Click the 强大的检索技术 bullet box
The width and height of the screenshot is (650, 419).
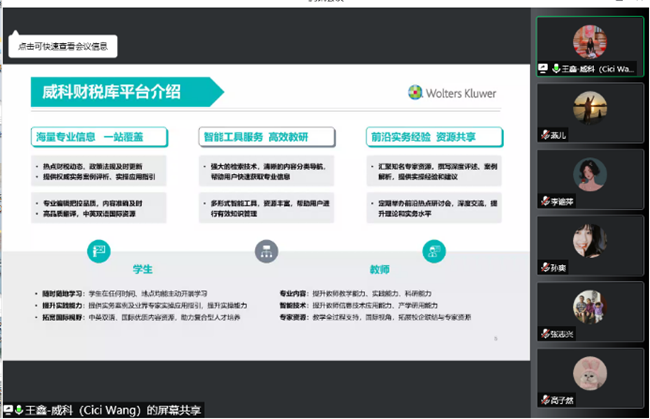pyautogui.click(x=266, y=171)
